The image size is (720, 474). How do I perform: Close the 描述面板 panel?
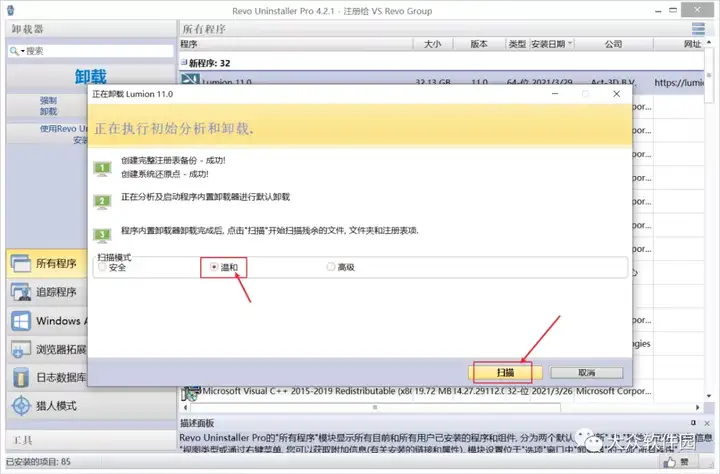pos(707,423)
